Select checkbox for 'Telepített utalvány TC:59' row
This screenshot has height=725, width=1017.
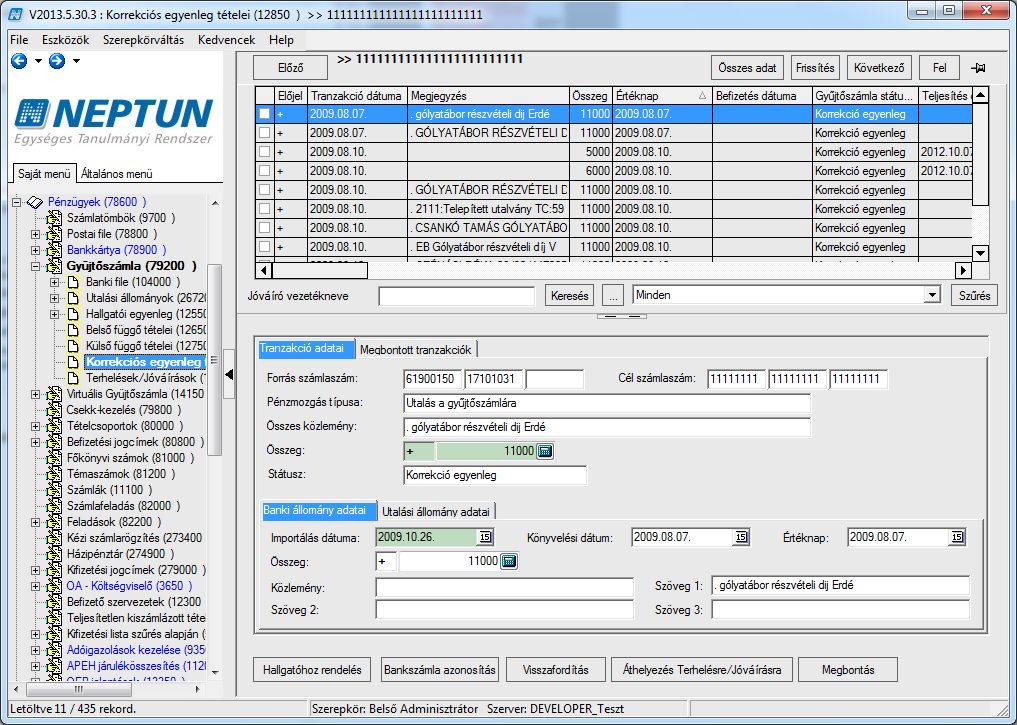[264, 209]
